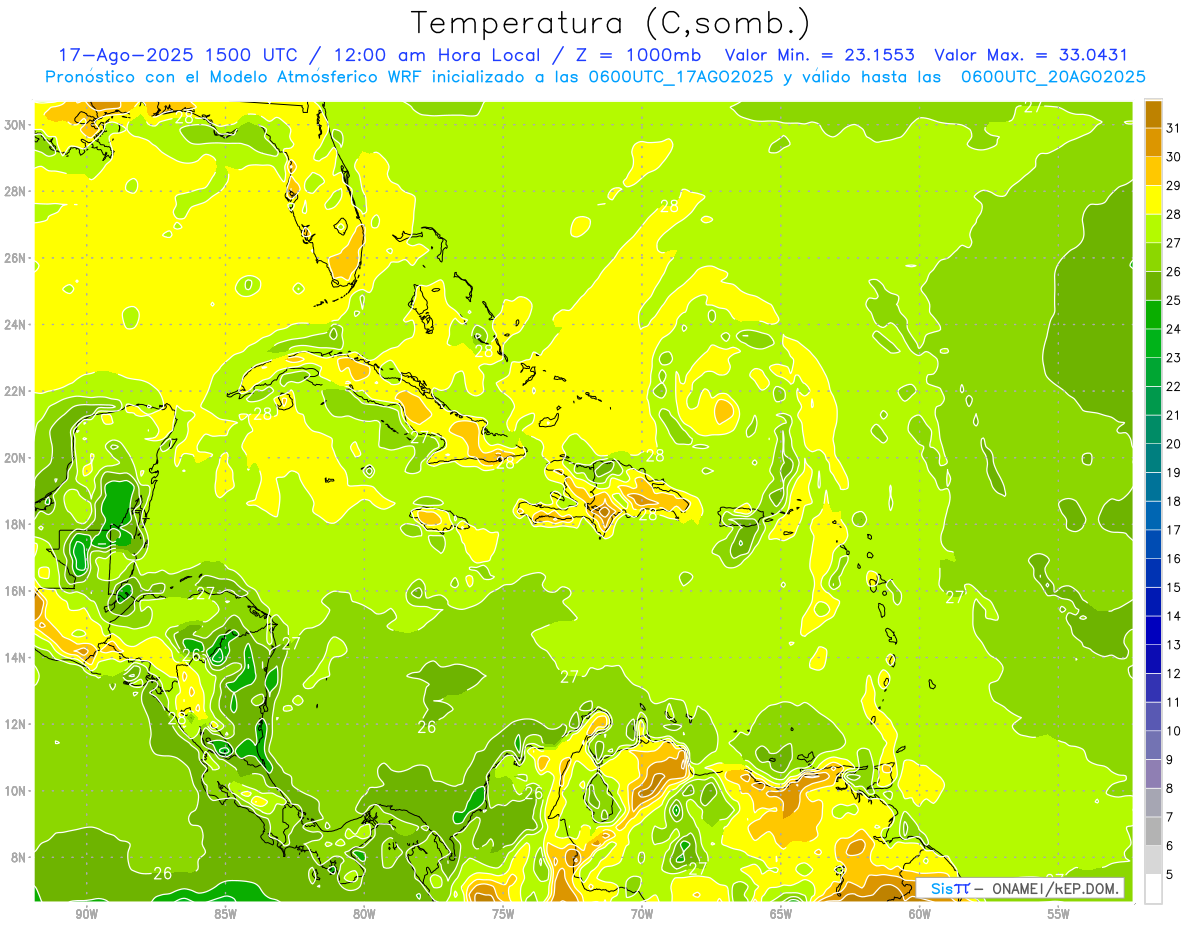Click the 55W longitude axis label
The image size is (1200, 927).
coord(1059,913)
